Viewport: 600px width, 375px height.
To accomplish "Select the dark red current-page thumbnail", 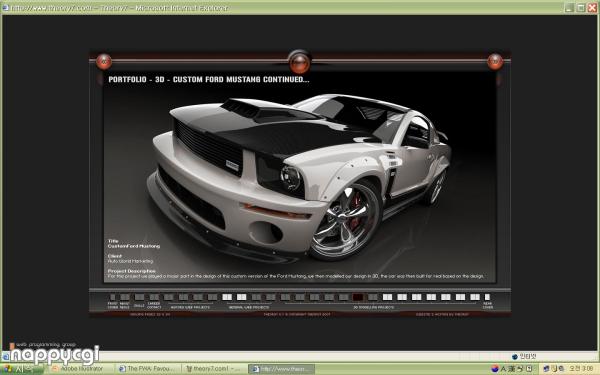I will (x=358, y=297).
